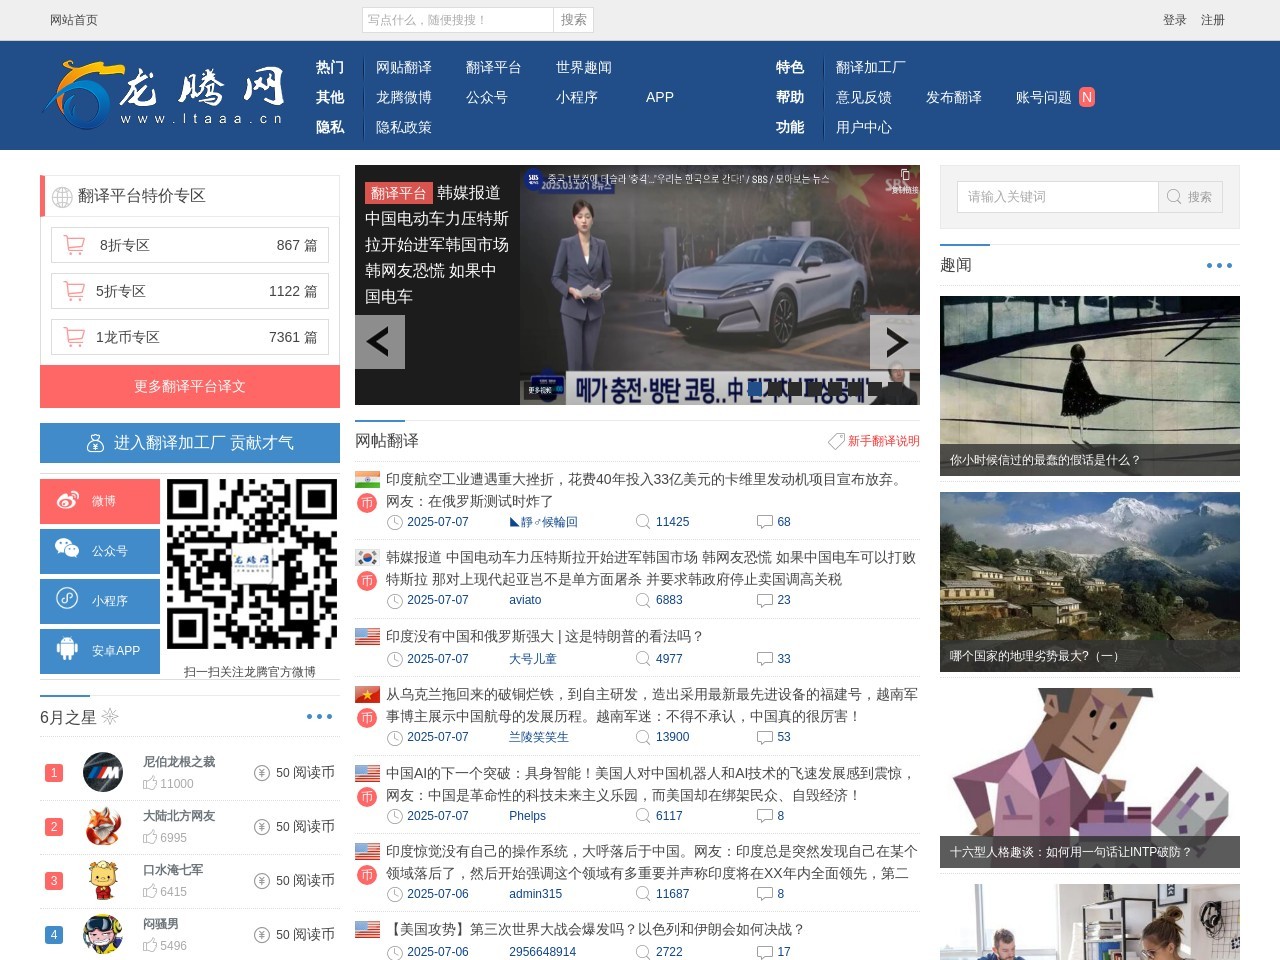This screenshot has height=960, width=1280.
Task: Advance the carousel with the next arrow
Action: [x=895, y=342]
